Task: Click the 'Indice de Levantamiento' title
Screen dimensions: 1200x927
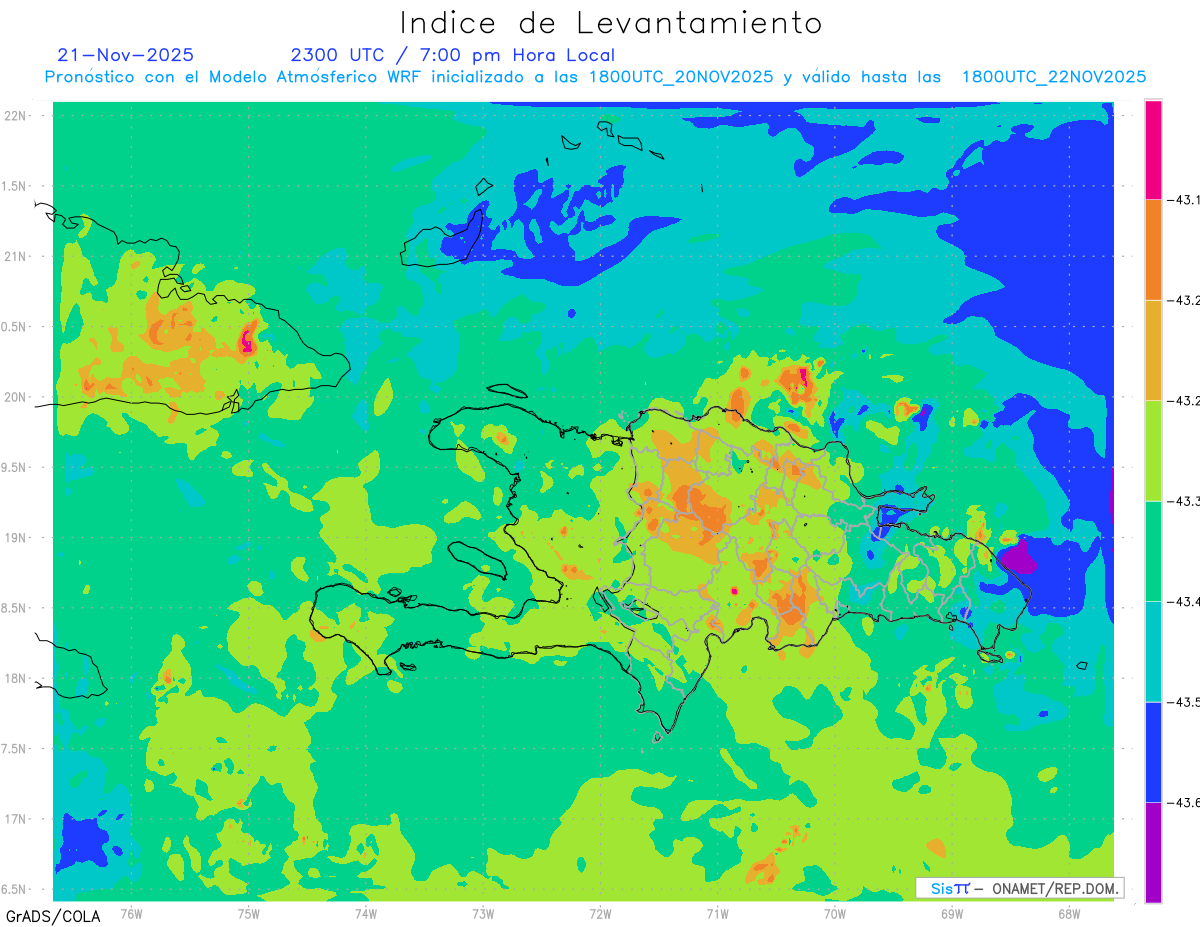Action: click(x=611, y=22)
